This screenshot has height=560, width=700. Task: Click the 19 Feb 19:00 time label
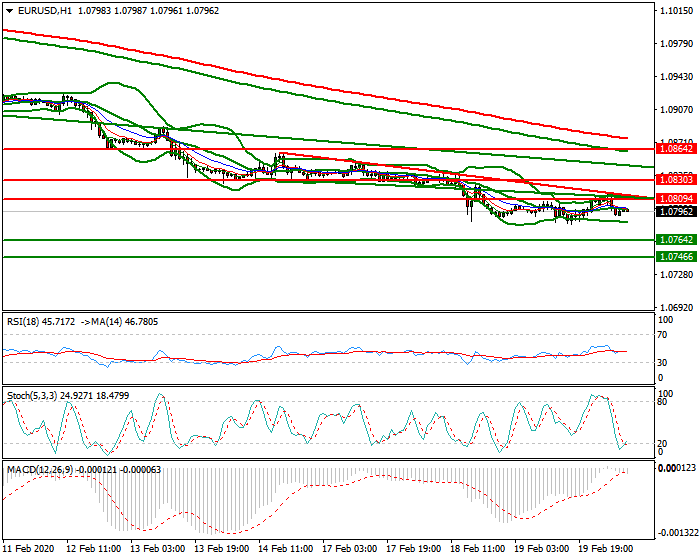[x=606, y=548]
